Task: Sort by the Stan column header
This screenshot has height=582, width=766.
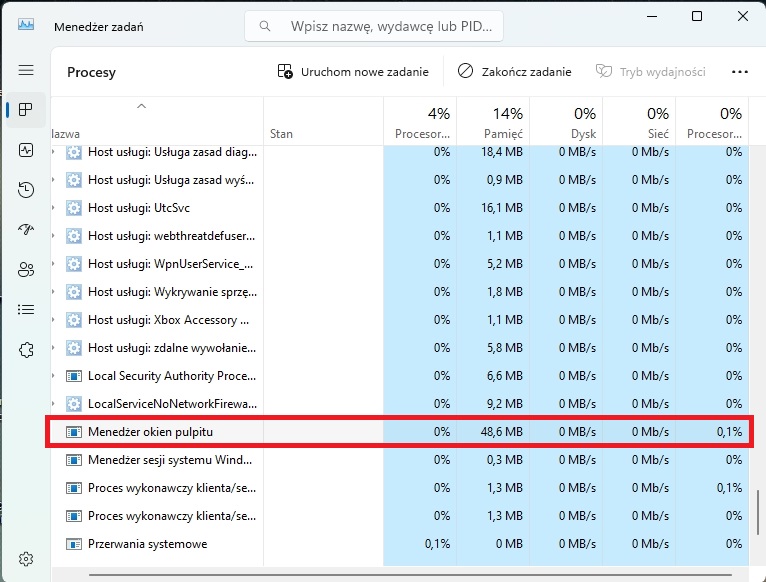Action: point(323,121)
